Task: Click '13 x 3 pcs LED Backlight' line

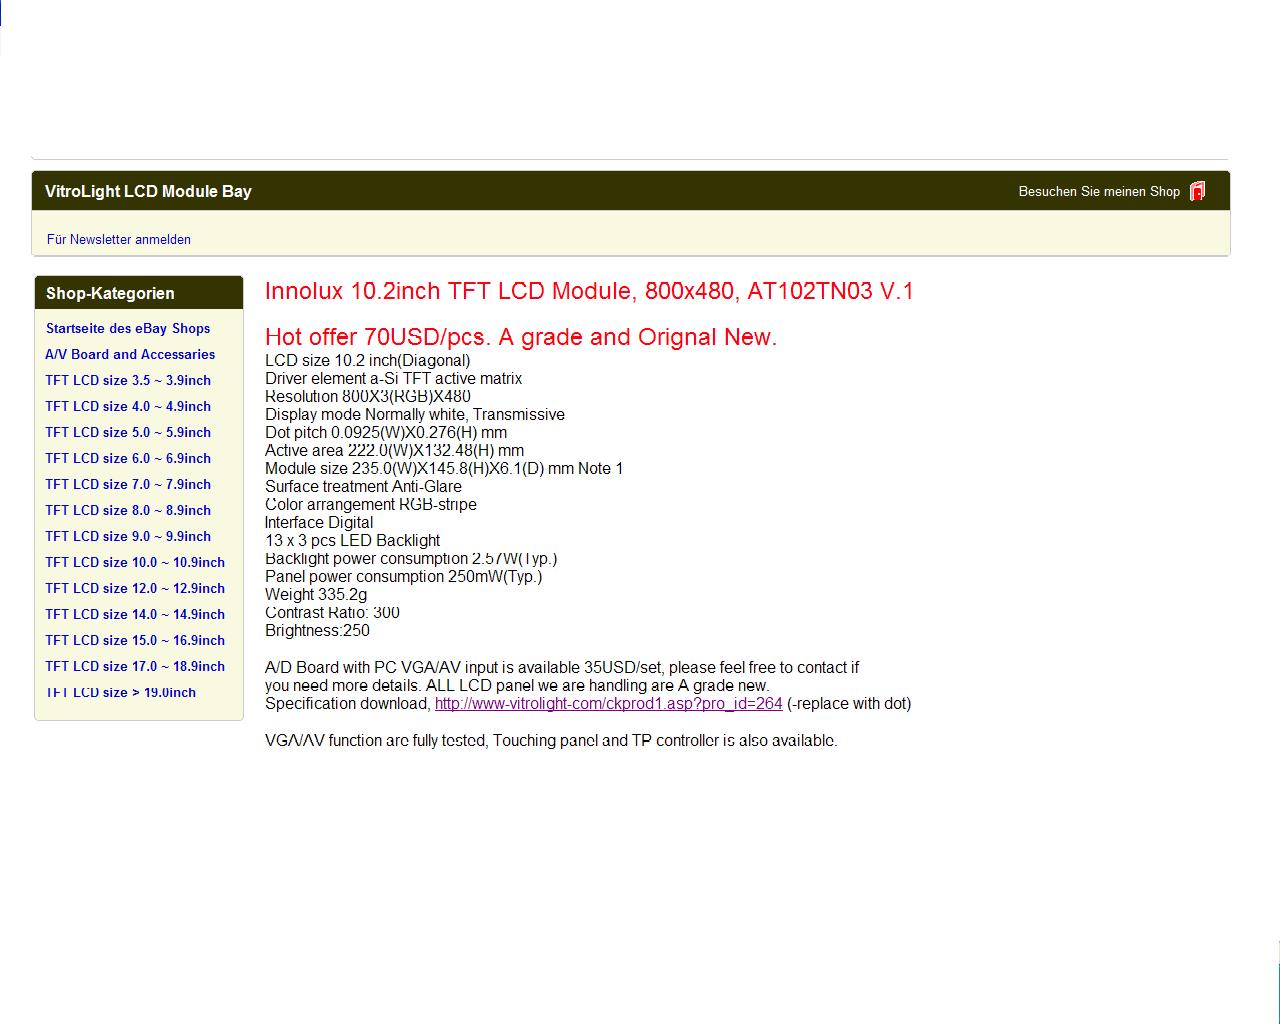Action: pyautogui.click(x=353, y=540)
